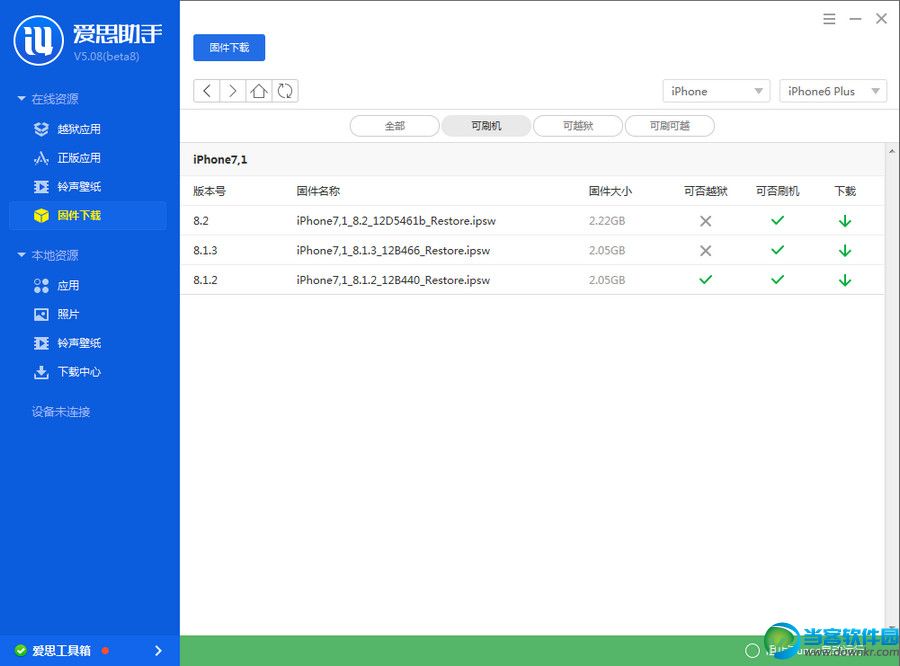900x666 pixels.
Task: Collapse the 在线资源 section
Action: pos(22,99)
